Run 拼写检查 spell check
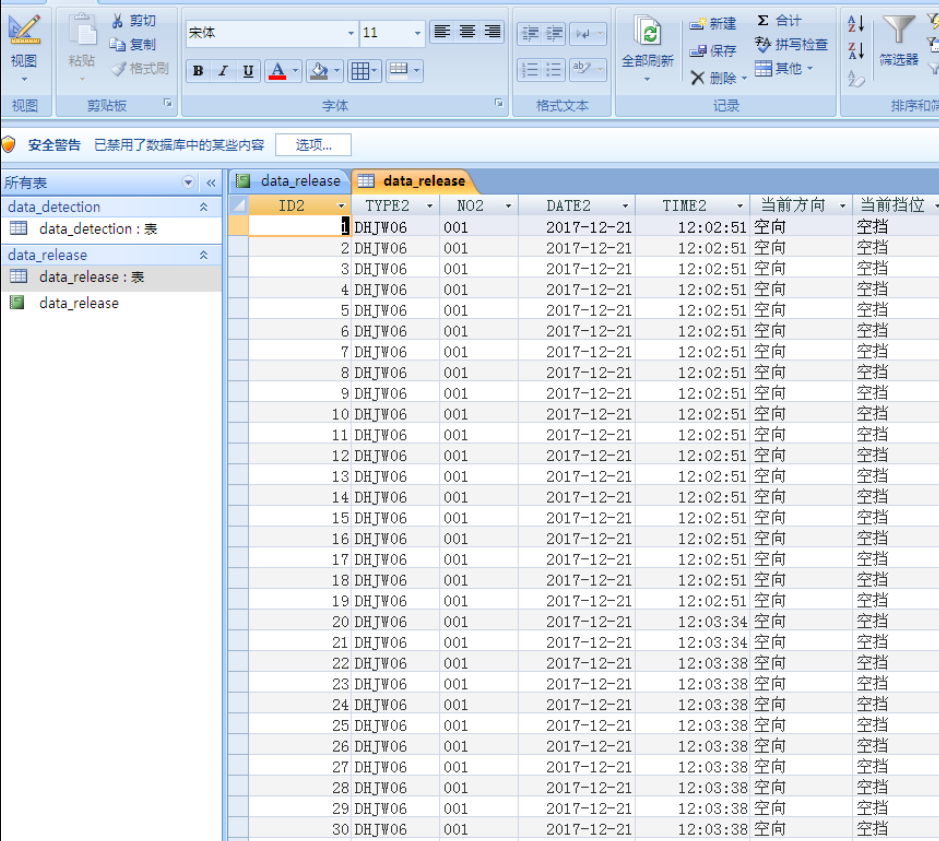This screenshot has height=841, width=939. pyautogui.click(x=792, y=44)
